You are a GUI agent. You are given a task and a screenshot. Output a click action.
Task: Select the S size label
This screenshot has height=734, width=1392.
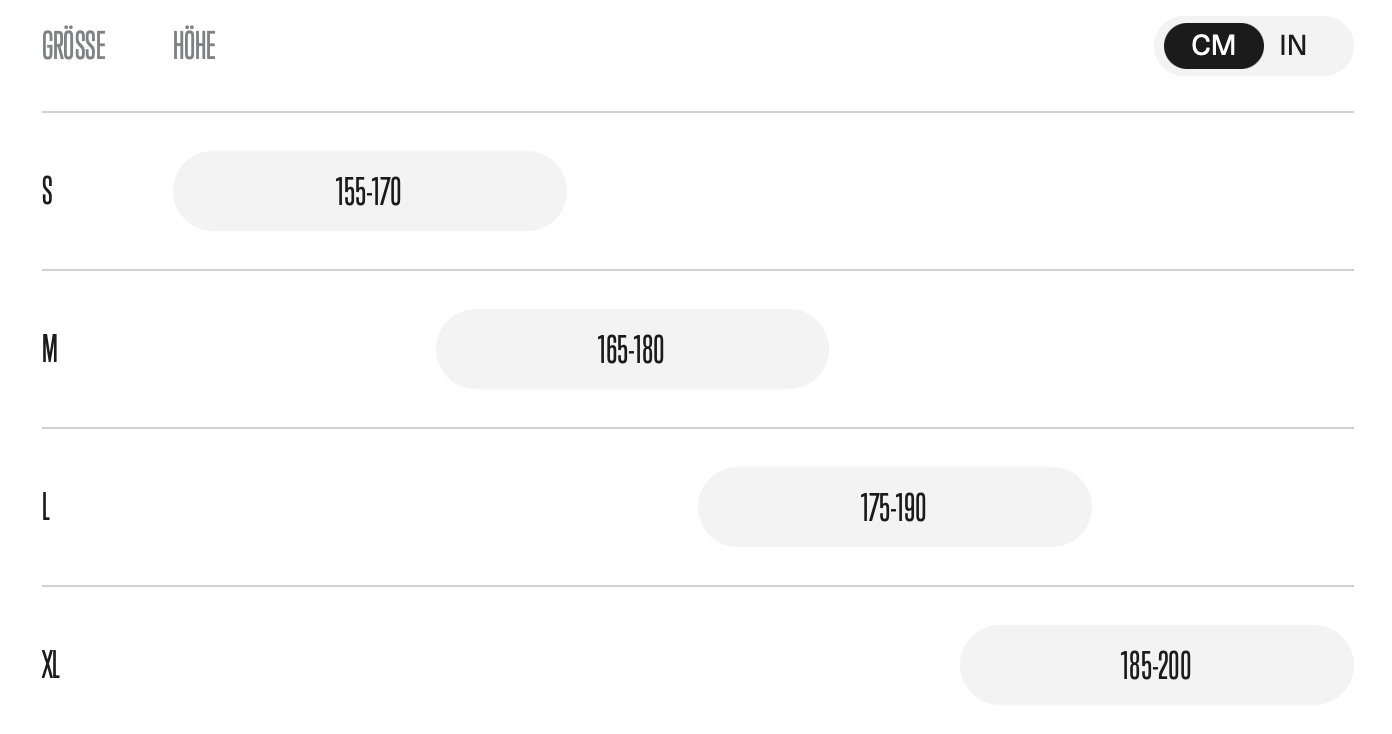(x=47, y=191)
